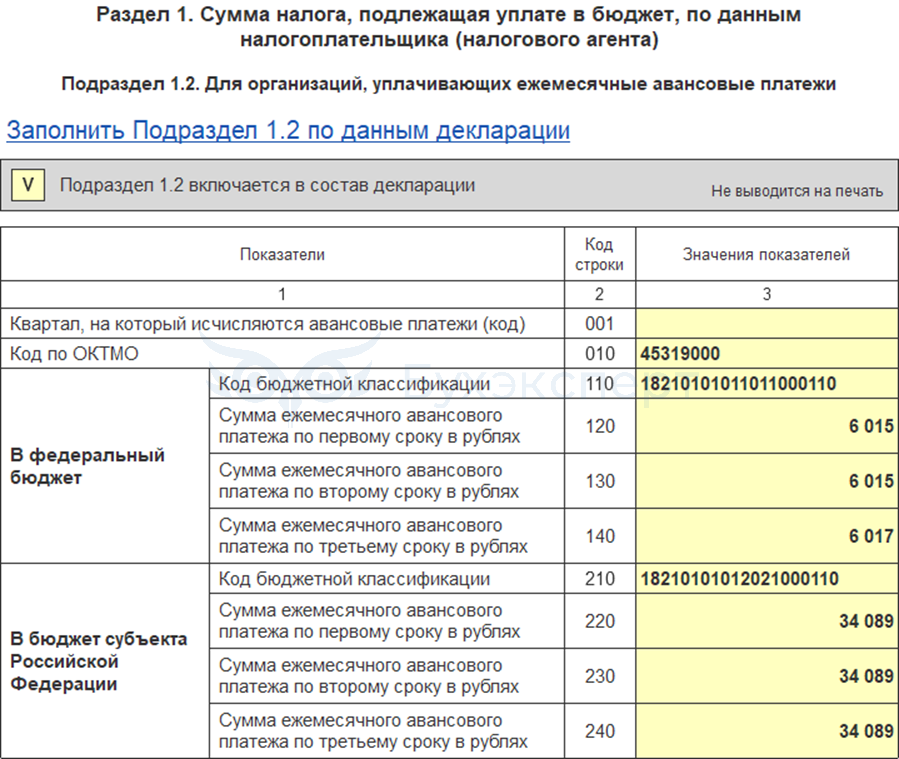
Task: Click group label 'В бюджет субъекта Российской Федерации'
Action: tap(99, 661)
